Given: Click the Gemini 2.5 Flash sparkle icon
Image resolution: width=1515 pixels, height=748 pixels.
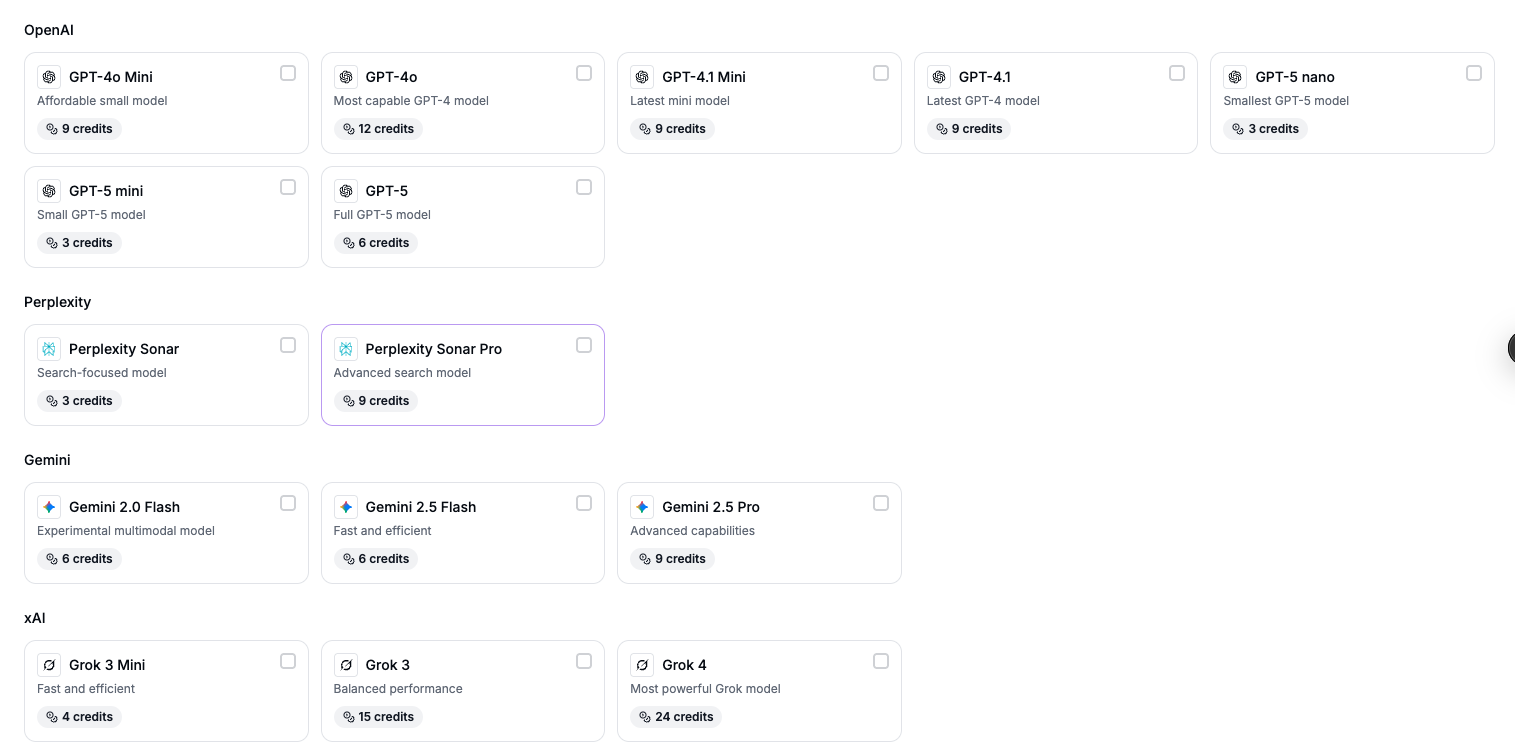Looking at the screenshot, I should coord(346,507).
